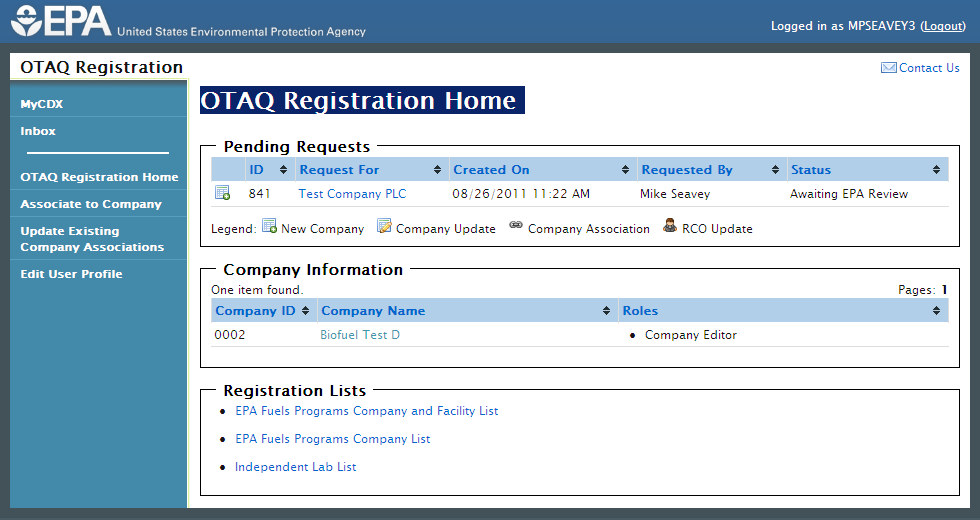
Task: Click the Contact Us envelope icon
Action: point(888,68)
